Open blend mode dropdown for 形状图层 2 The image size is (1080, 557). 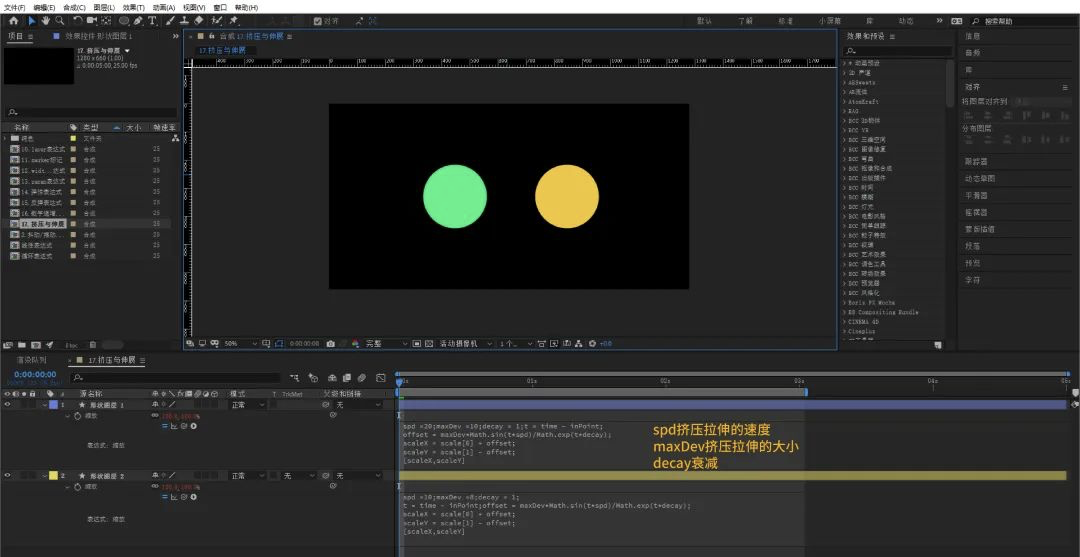pyautogui.click(x=247, y=475)
